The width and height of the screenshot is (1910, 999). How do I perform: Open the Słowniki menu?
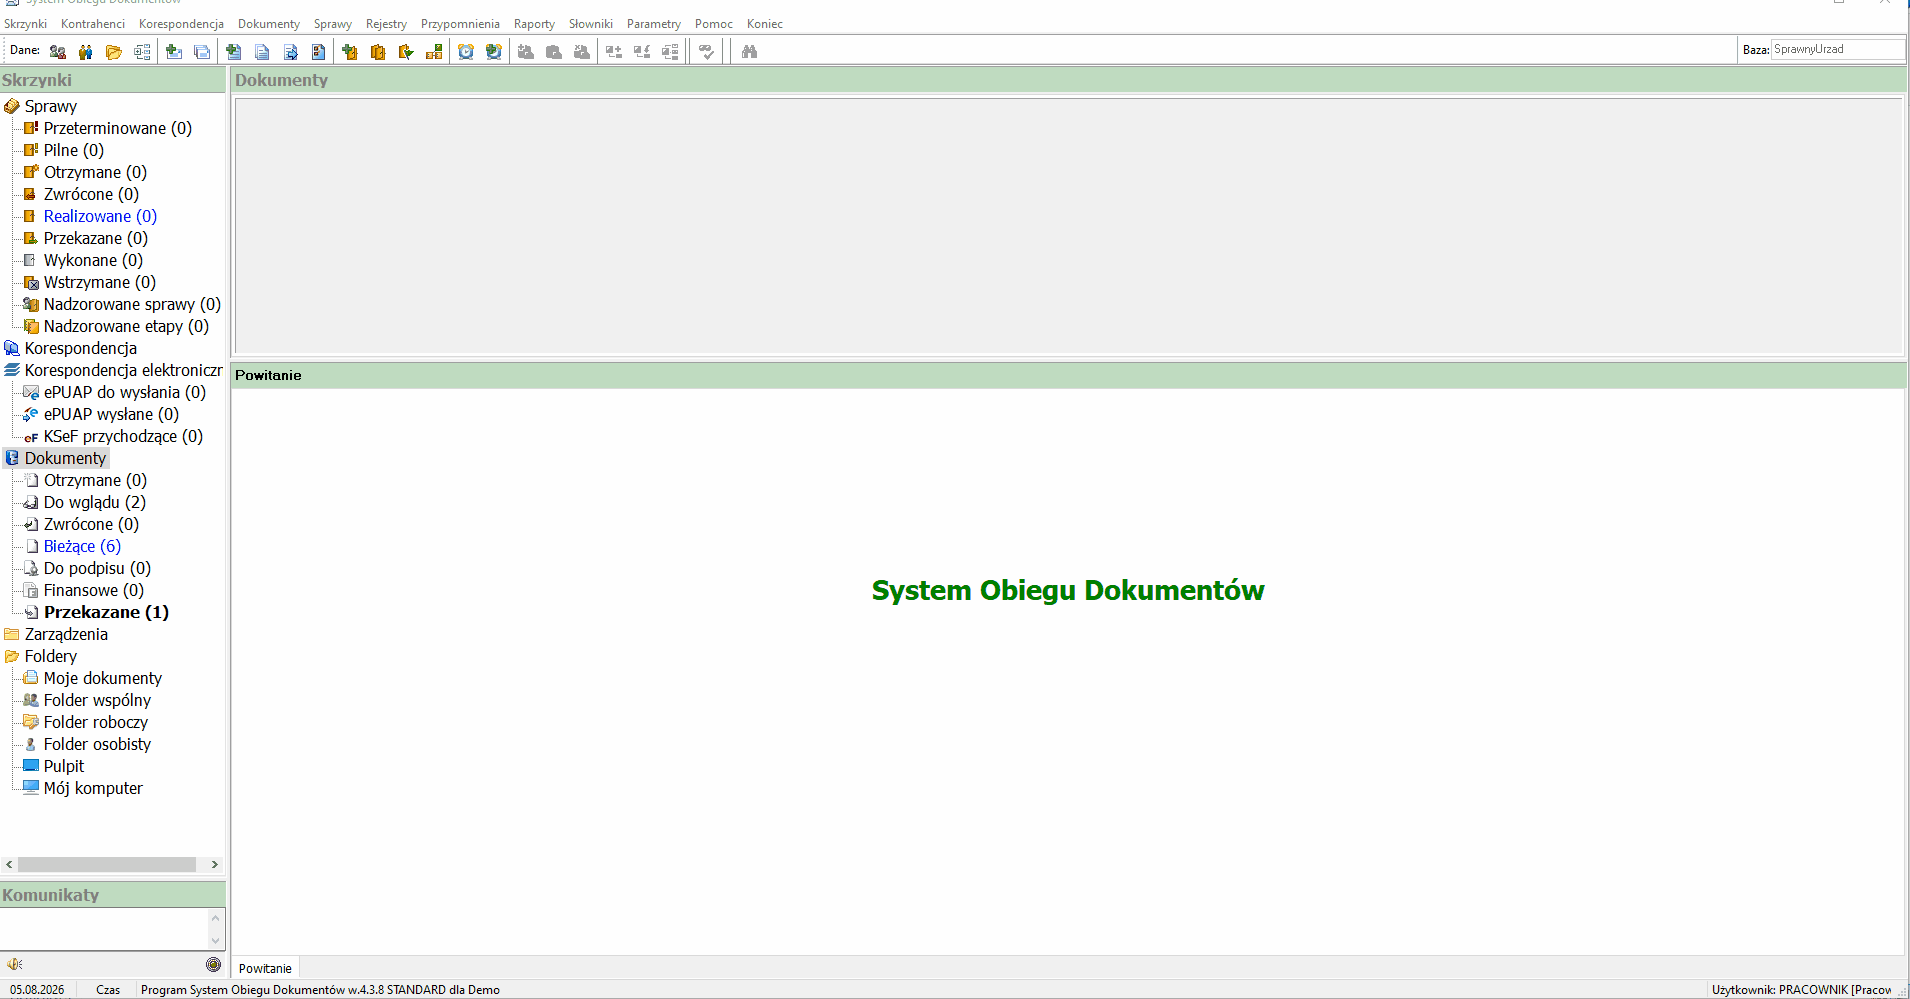pyautogui.click(x=591, y=24)
